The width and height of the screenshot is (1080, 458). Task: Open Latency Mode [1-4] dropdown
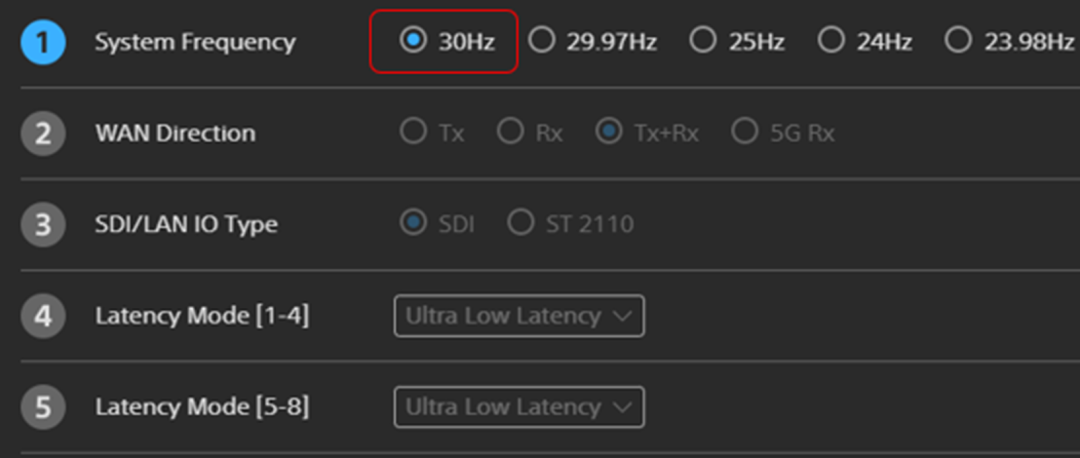(x=519, y=316)
